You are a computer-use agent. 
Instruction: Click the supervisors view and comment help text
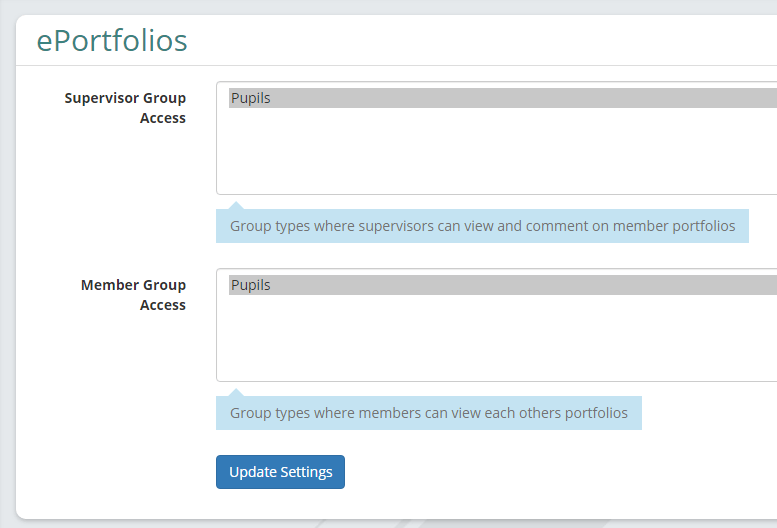[x=482, y=226]
